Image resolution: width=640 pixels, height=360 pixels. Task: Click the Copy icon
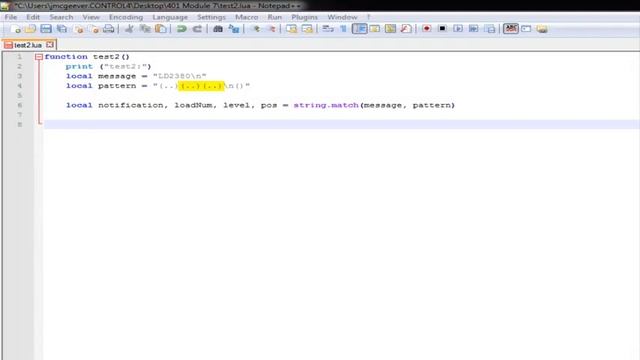point(145,29)
